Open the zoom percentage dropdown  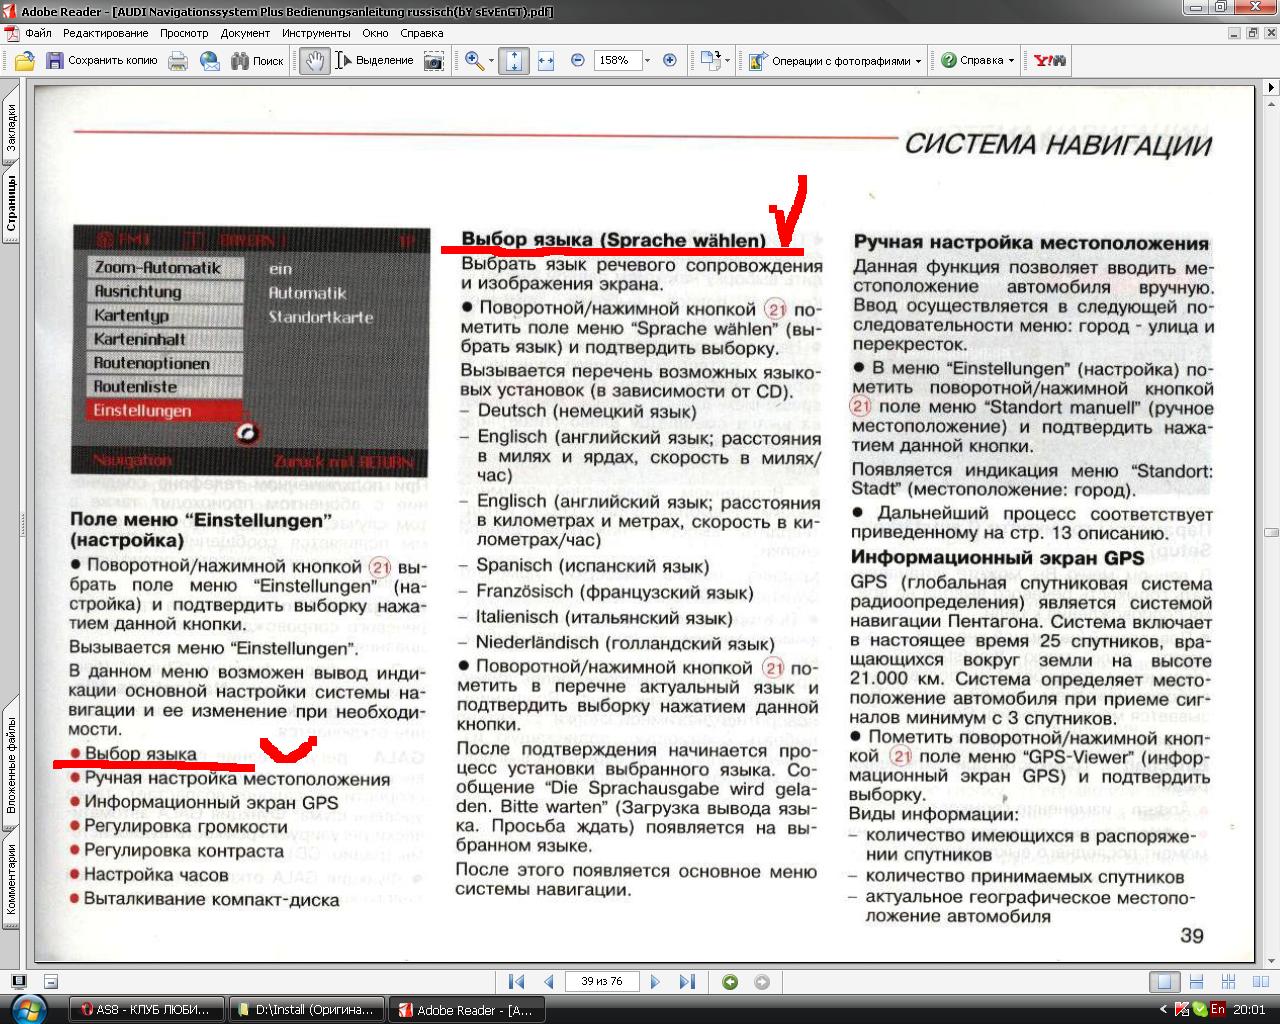coord(647,61)
